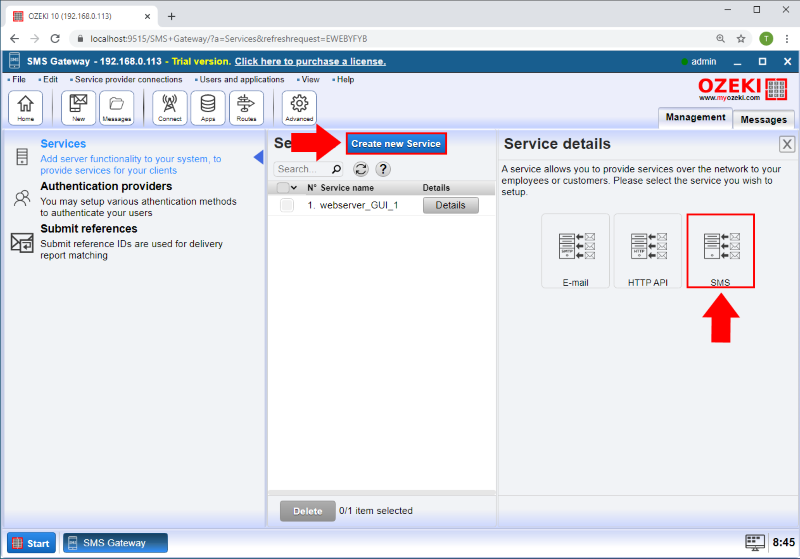Click the Delete button
Image resolution: width=800 pixels, height=559 pixels.
coord(308,511)
